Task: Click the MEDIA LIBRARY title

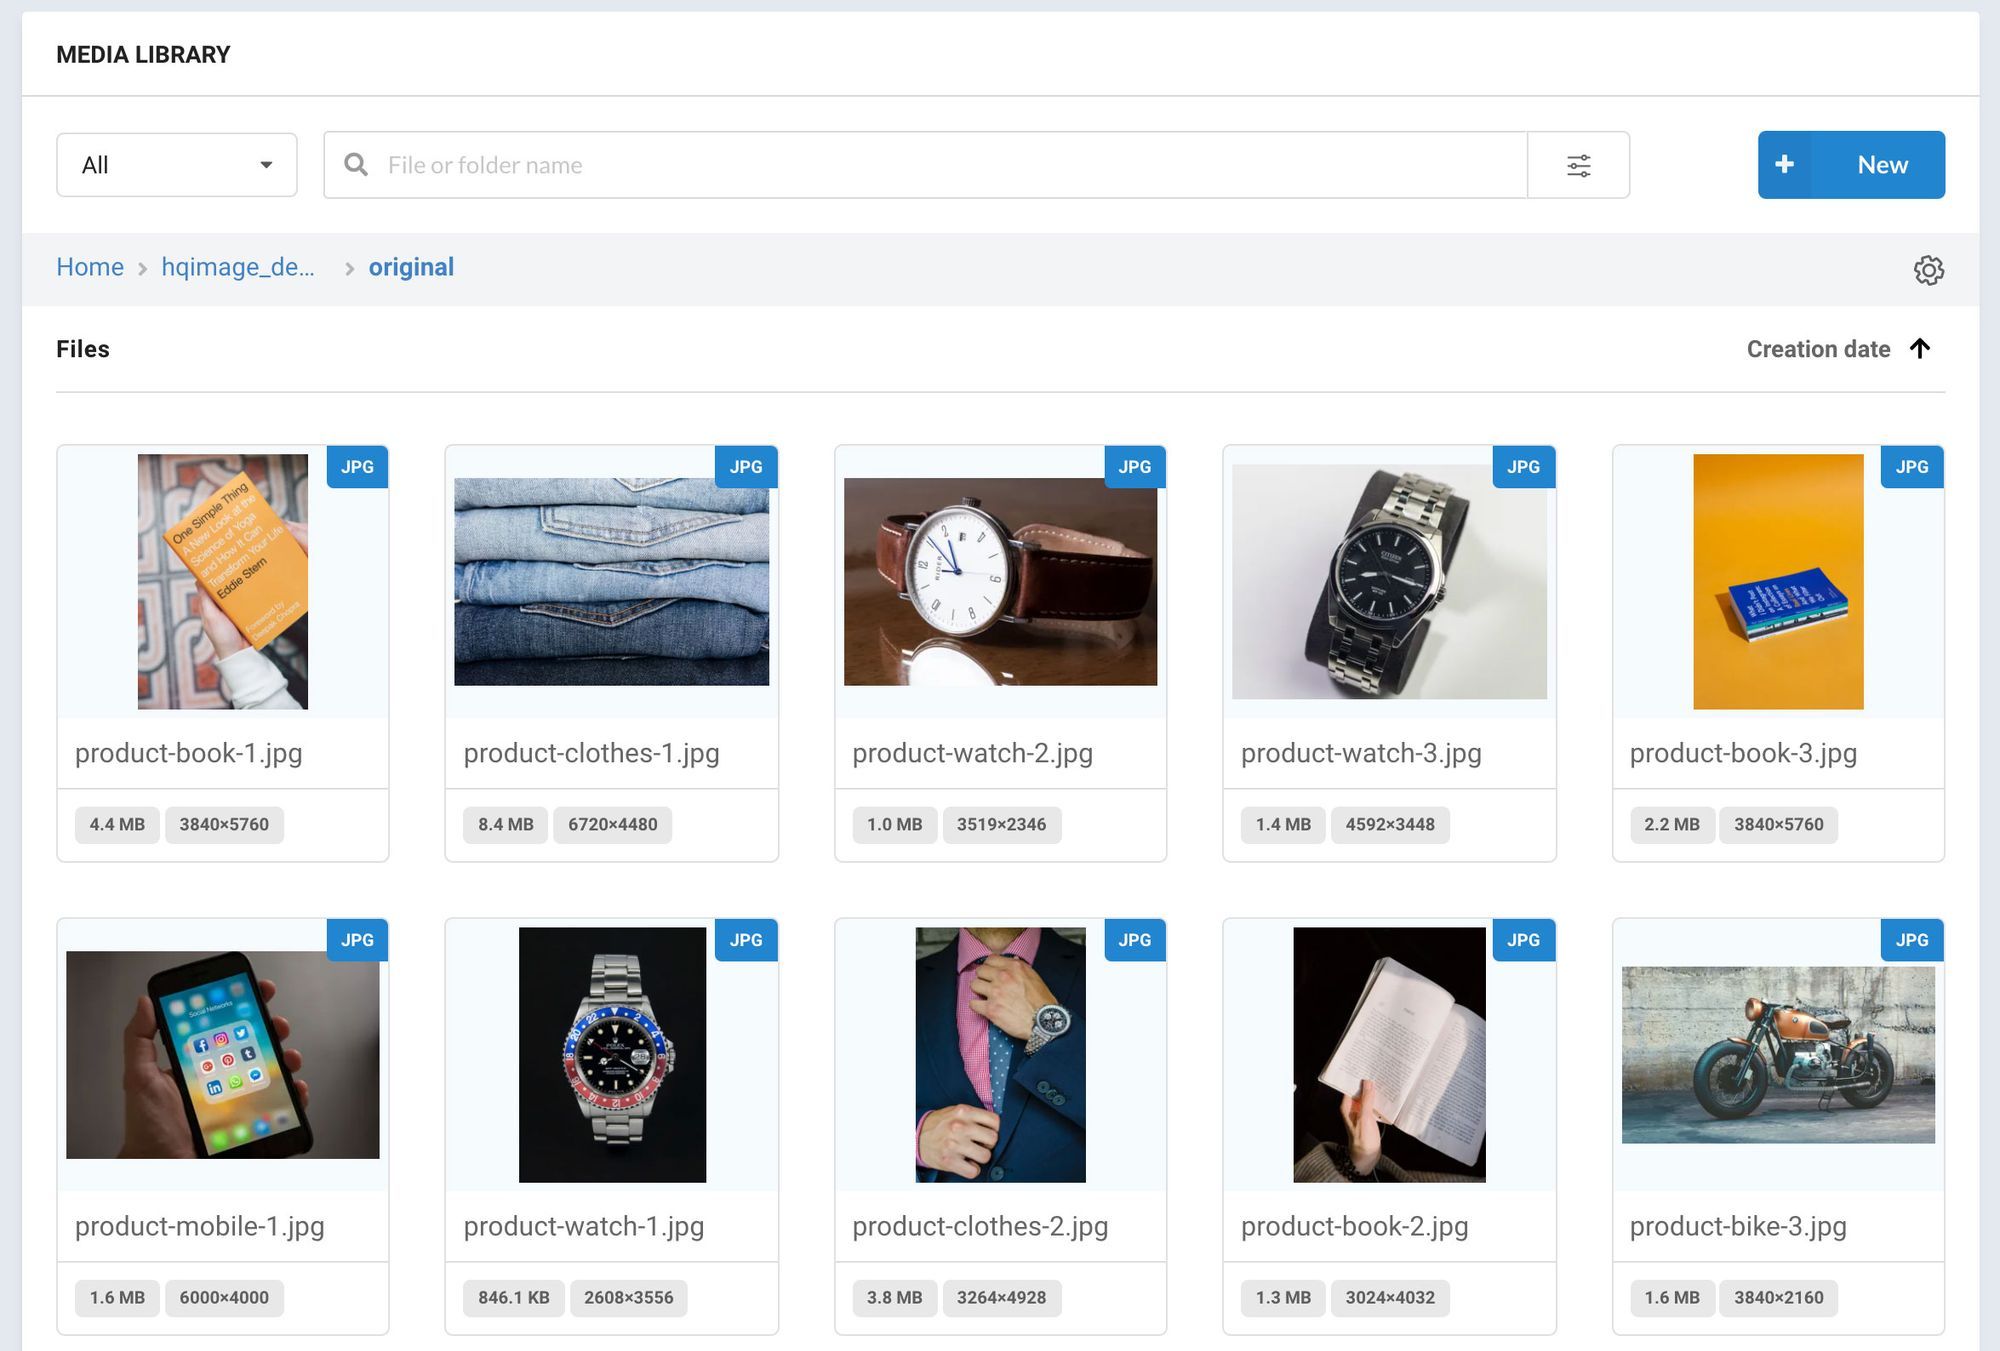Action: click(x=143, y=55)
